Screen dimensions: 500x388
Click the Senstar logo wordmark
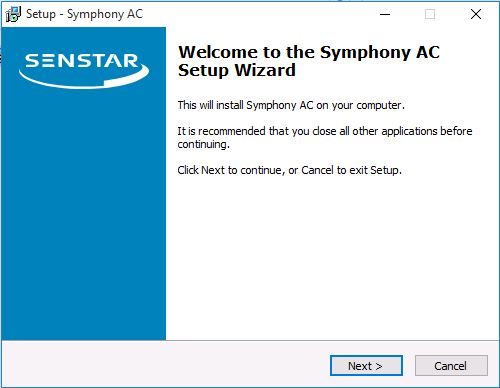pos(82,61)
